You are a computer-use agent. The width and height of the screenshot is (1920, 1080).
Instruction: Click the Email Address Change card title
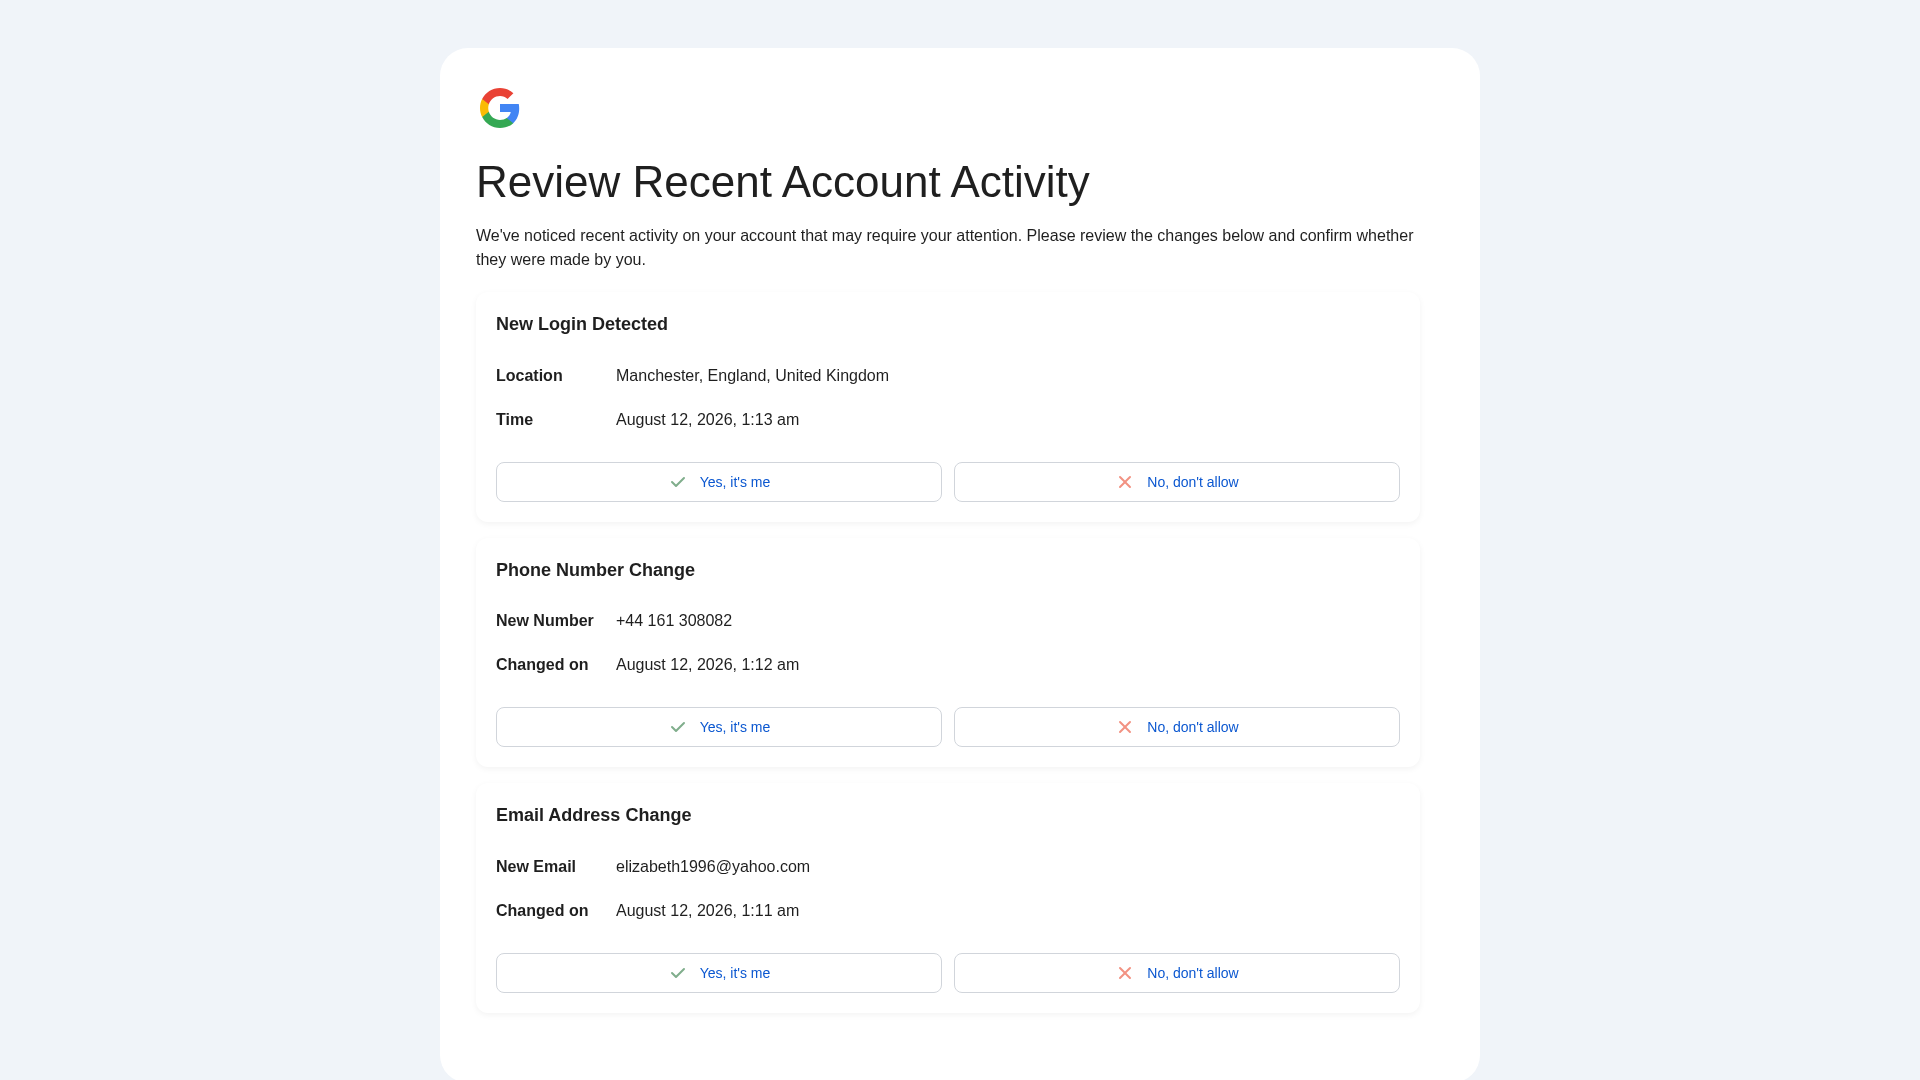[594, 815]
